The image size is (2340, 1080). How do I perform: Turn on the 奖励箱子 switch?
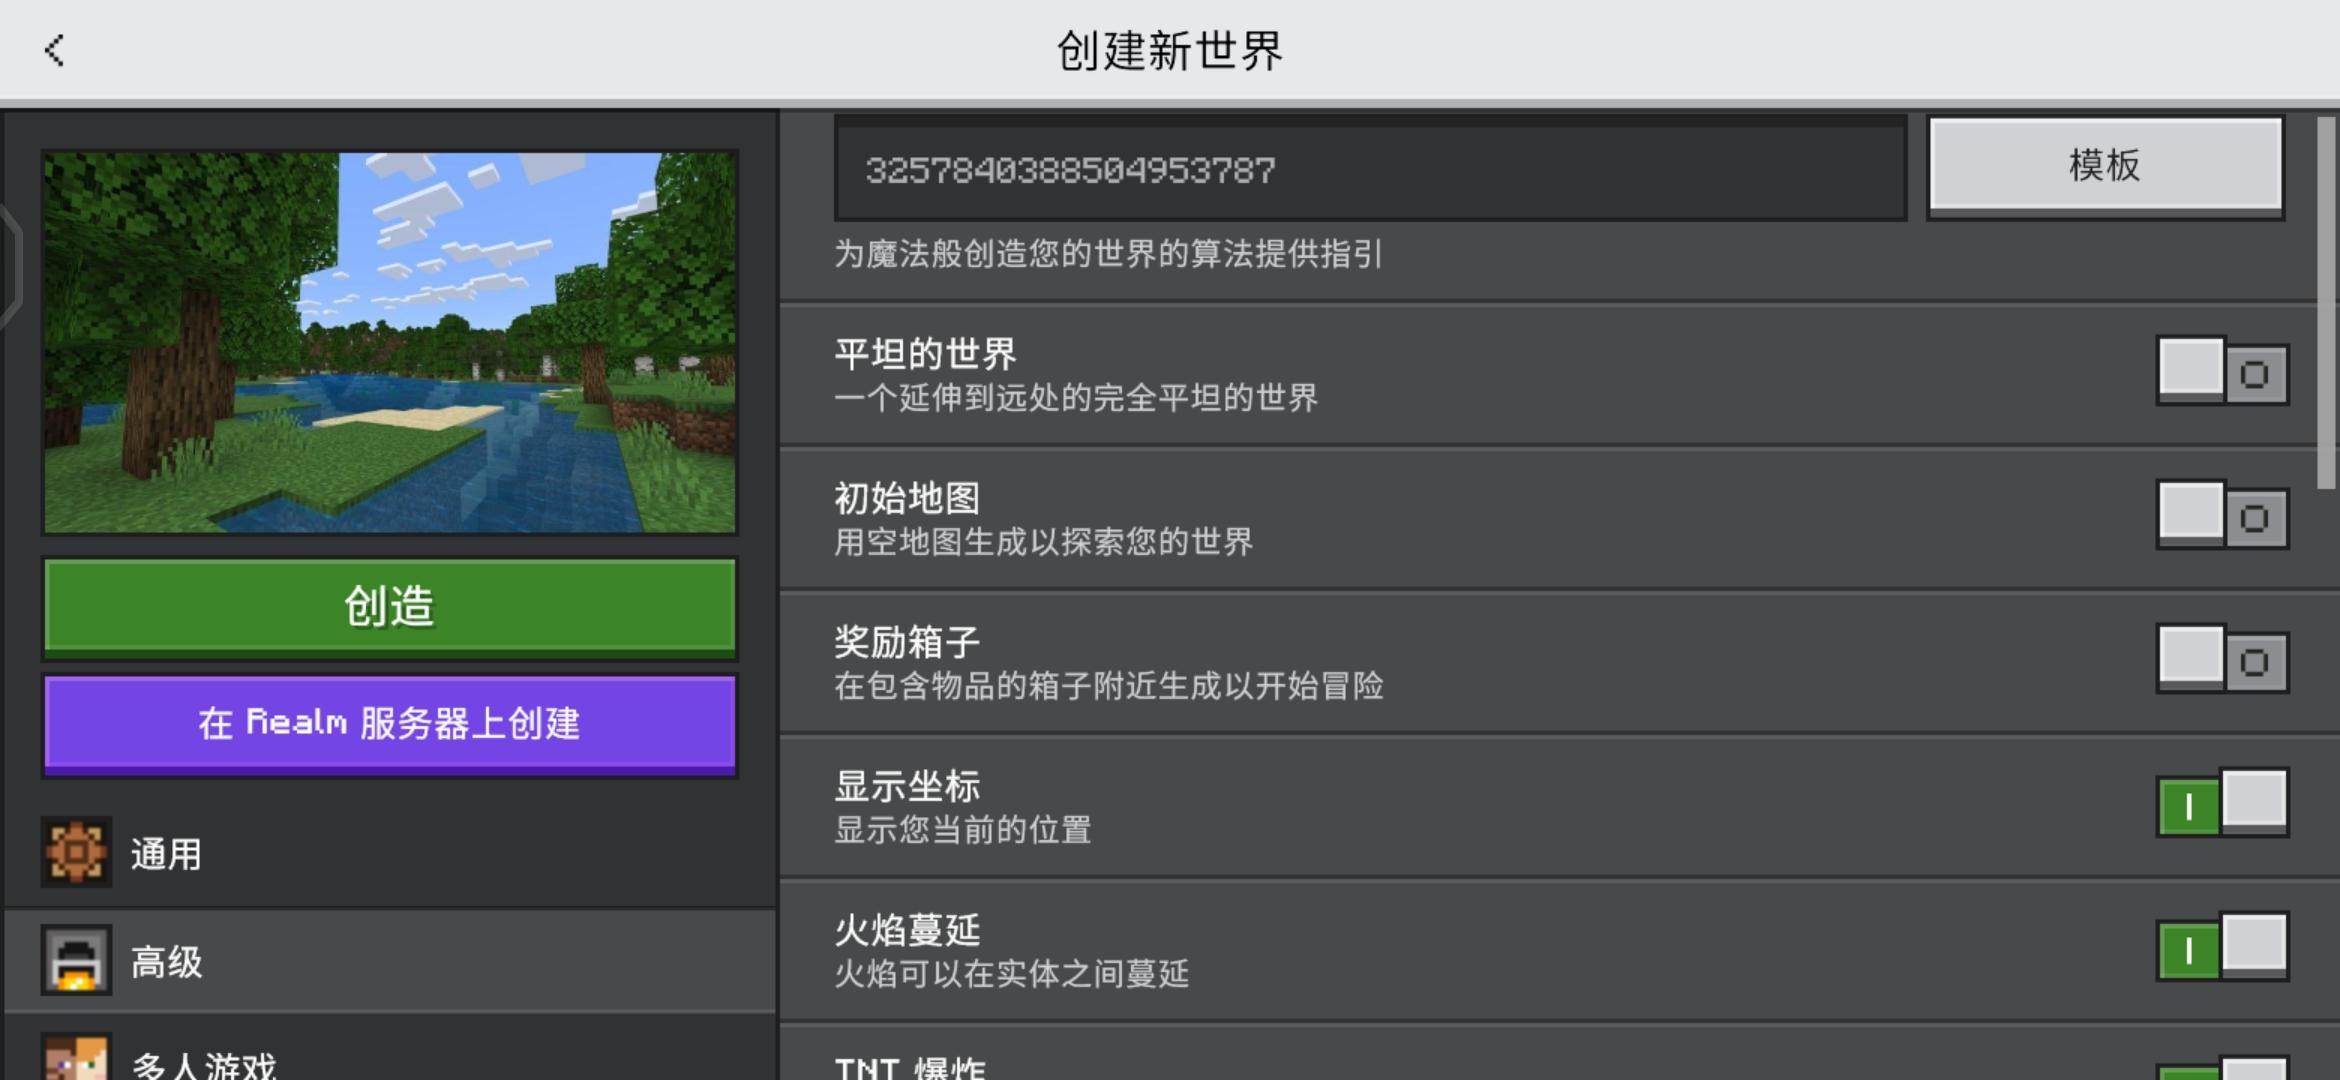click(2222, 659)
